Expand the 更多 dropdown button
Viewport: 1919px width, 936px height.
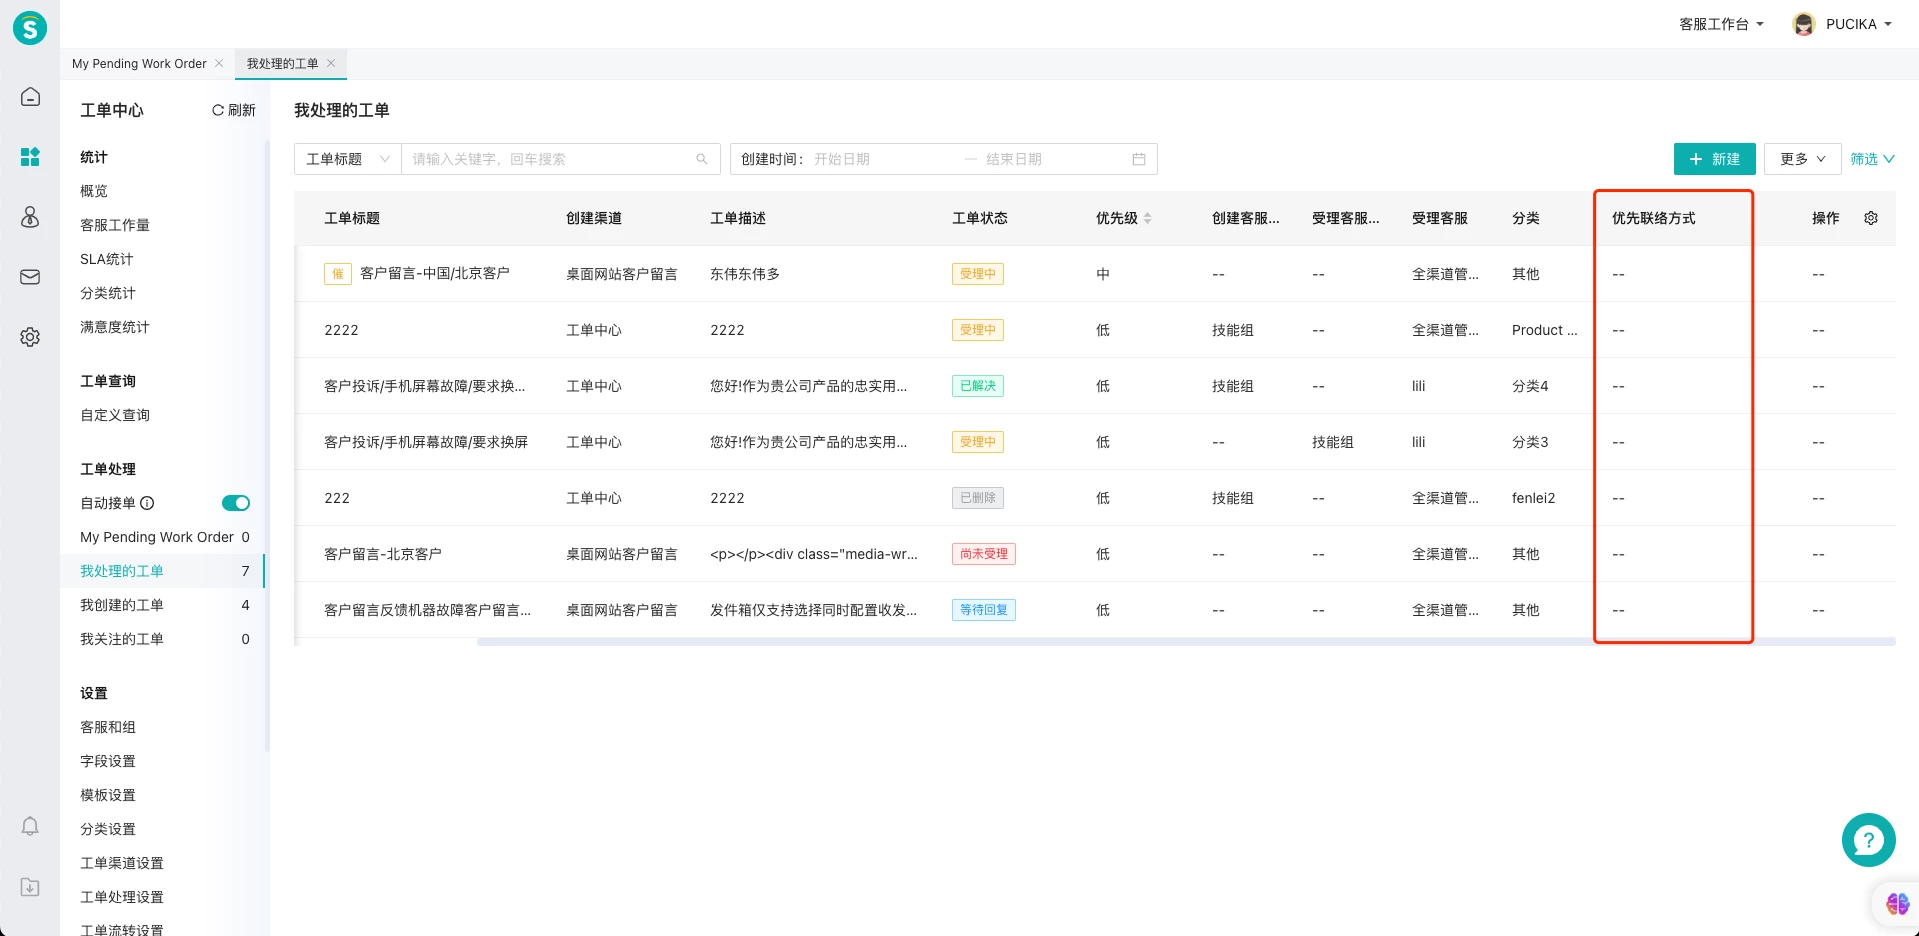pos(1803,159)
